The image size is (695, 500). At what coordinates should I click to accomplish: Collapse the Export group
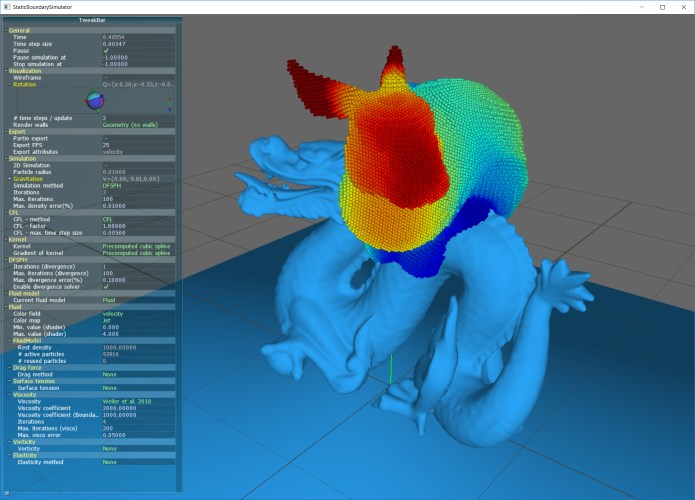pyautogui.click(x=6, y=132)
